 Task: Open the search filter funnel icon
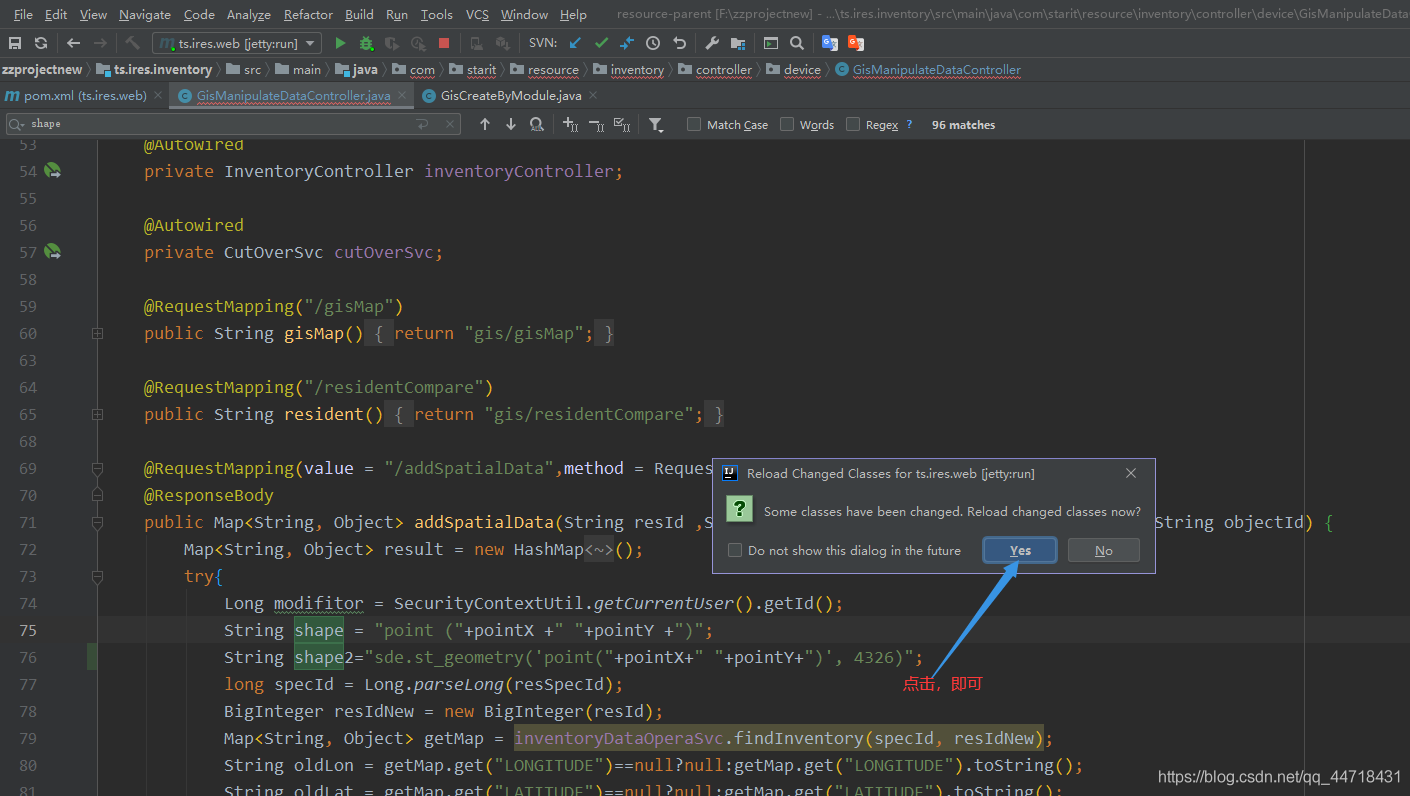(x=656, y=124)
